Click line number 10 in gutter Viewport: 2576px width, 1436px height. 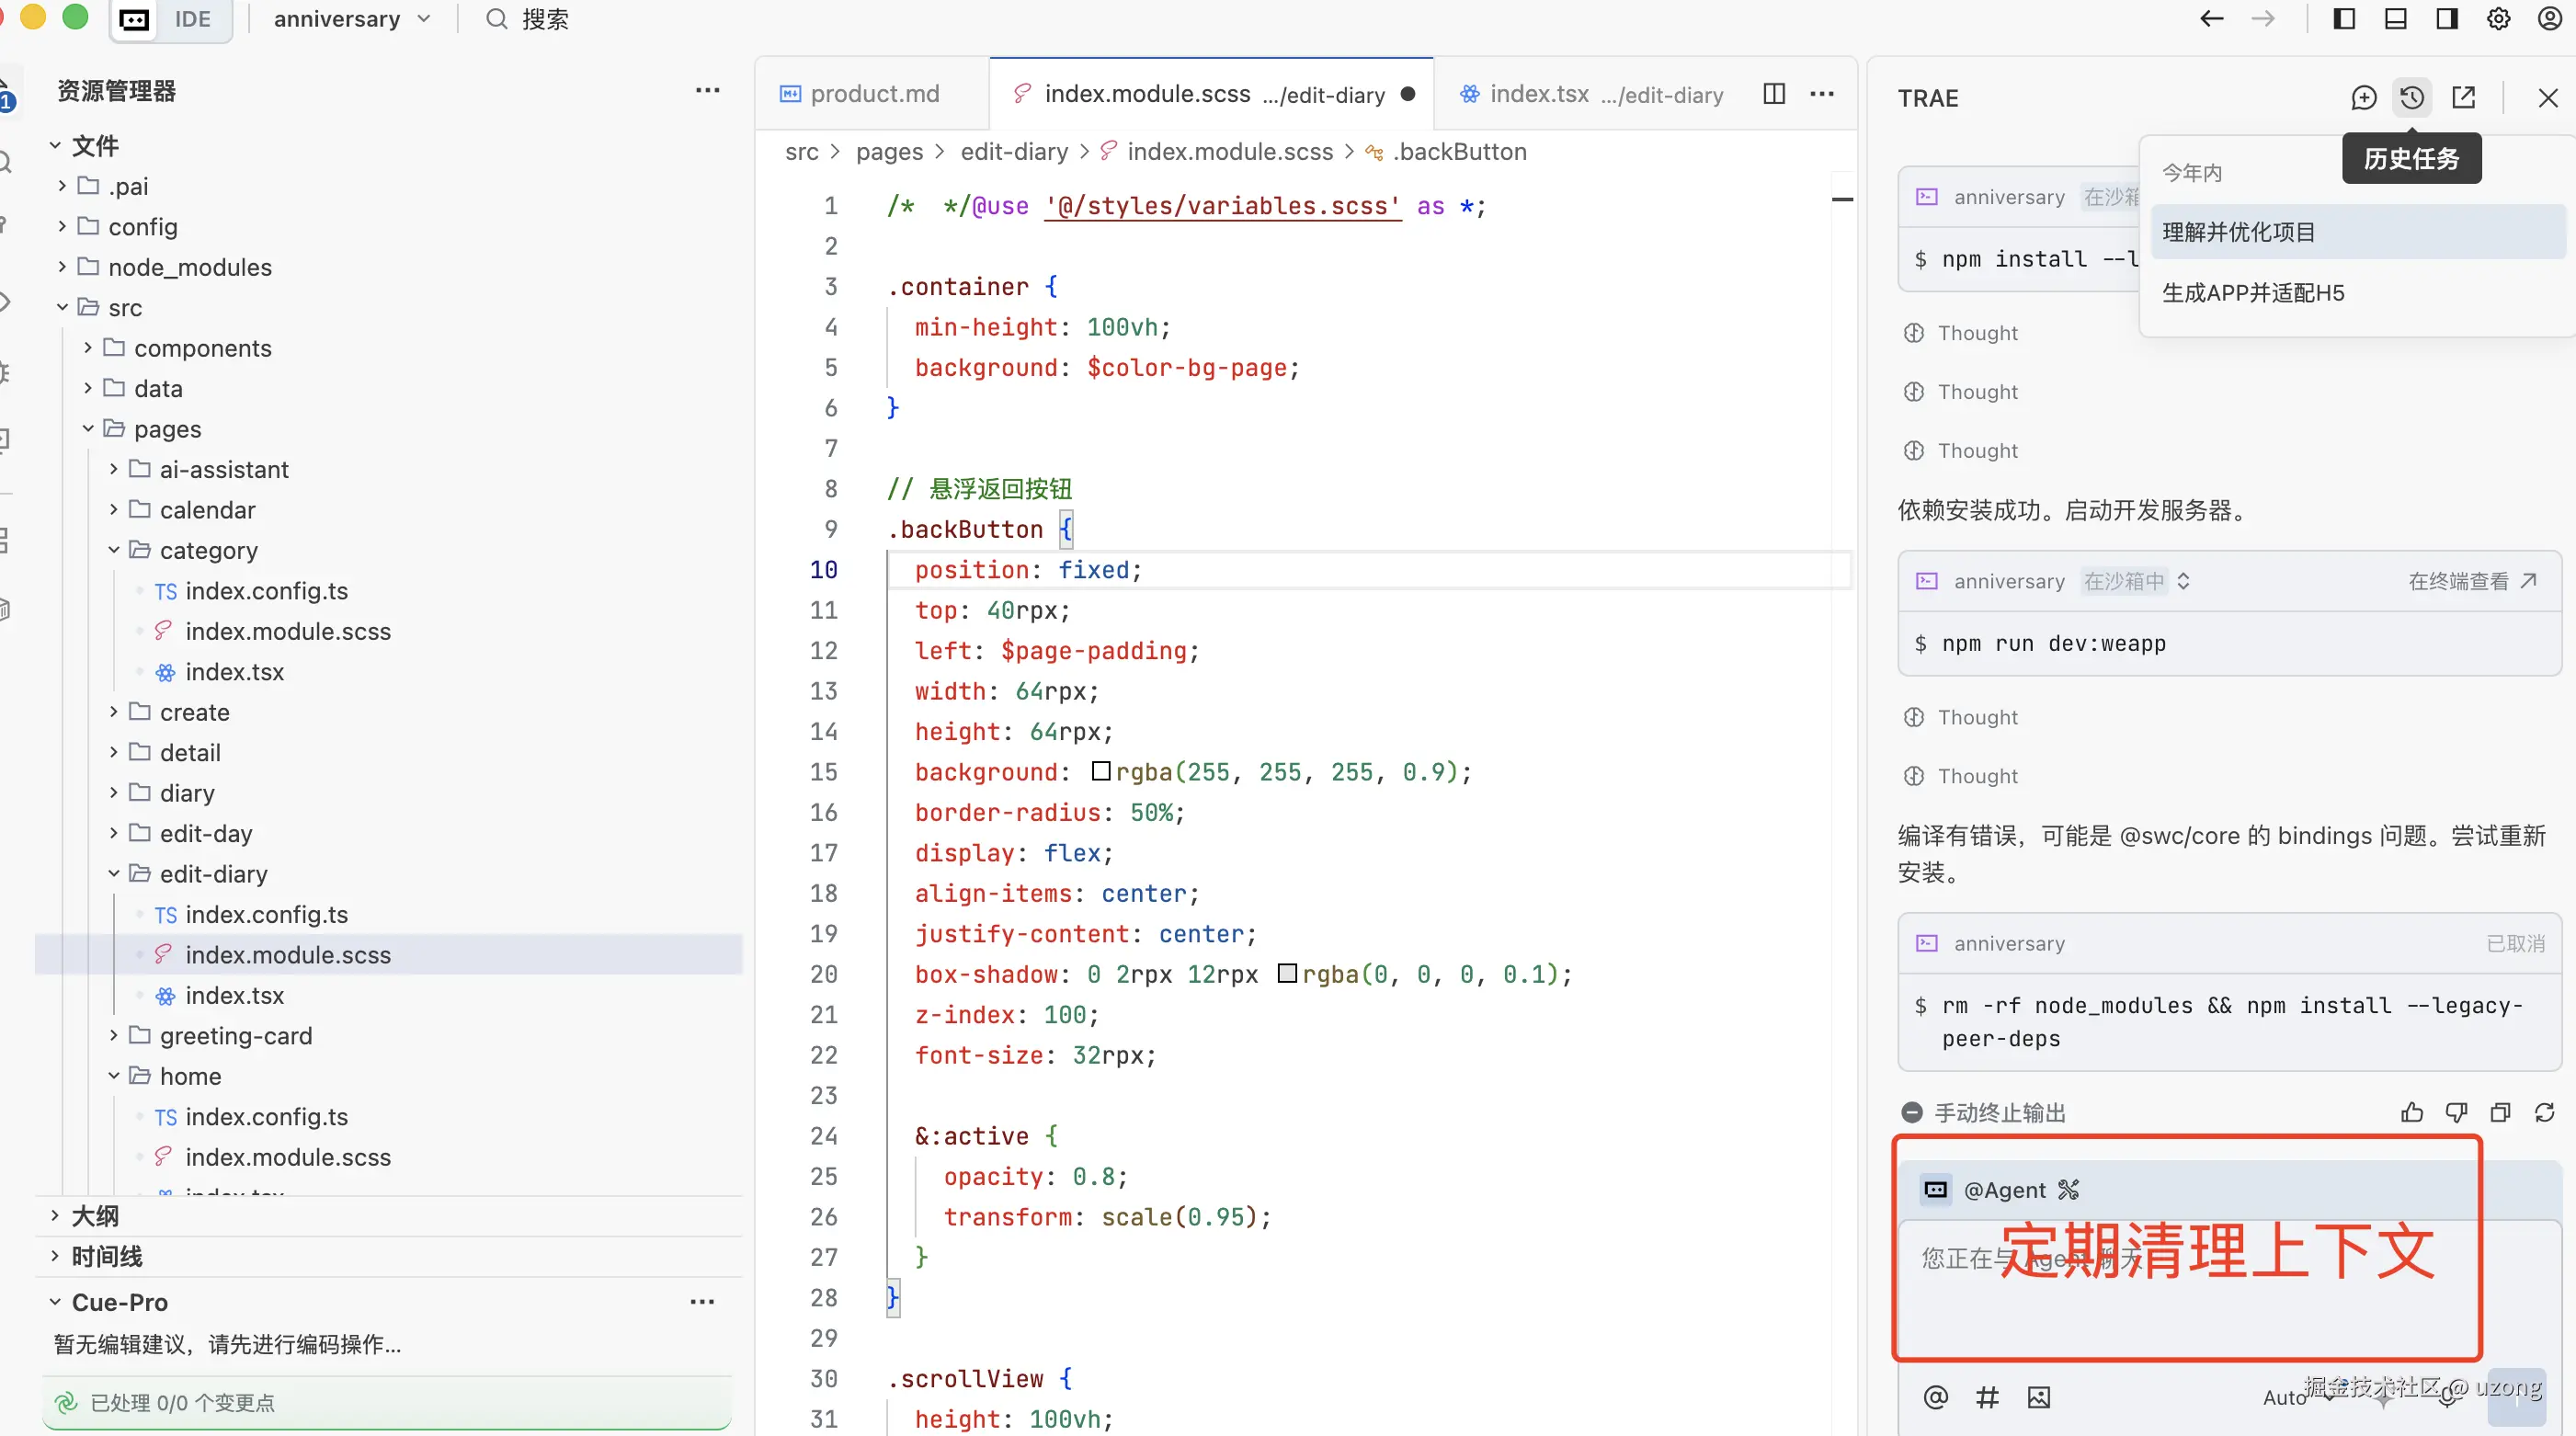823,570
